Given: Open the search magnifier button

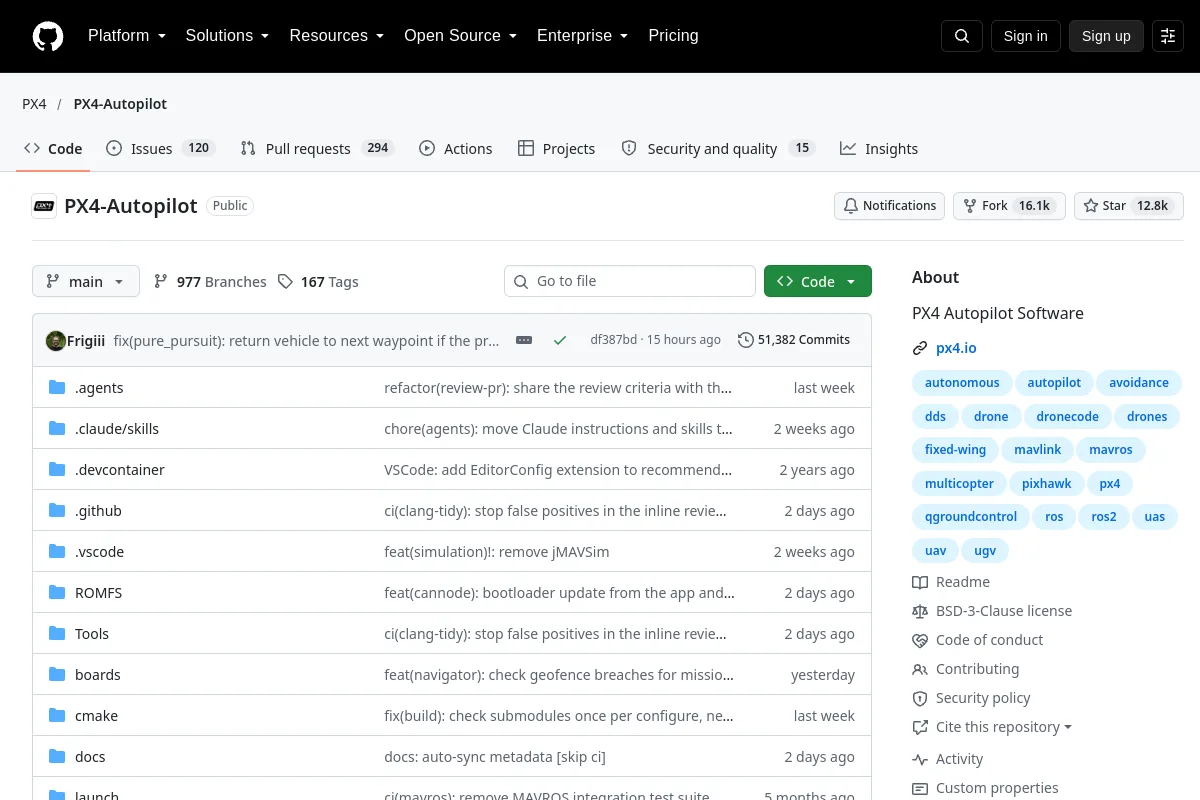Looking at the screenshot, I should [962, 36].
